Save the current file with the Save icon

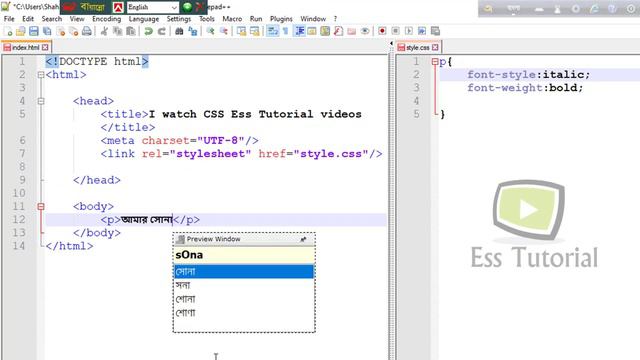(33, 31)
